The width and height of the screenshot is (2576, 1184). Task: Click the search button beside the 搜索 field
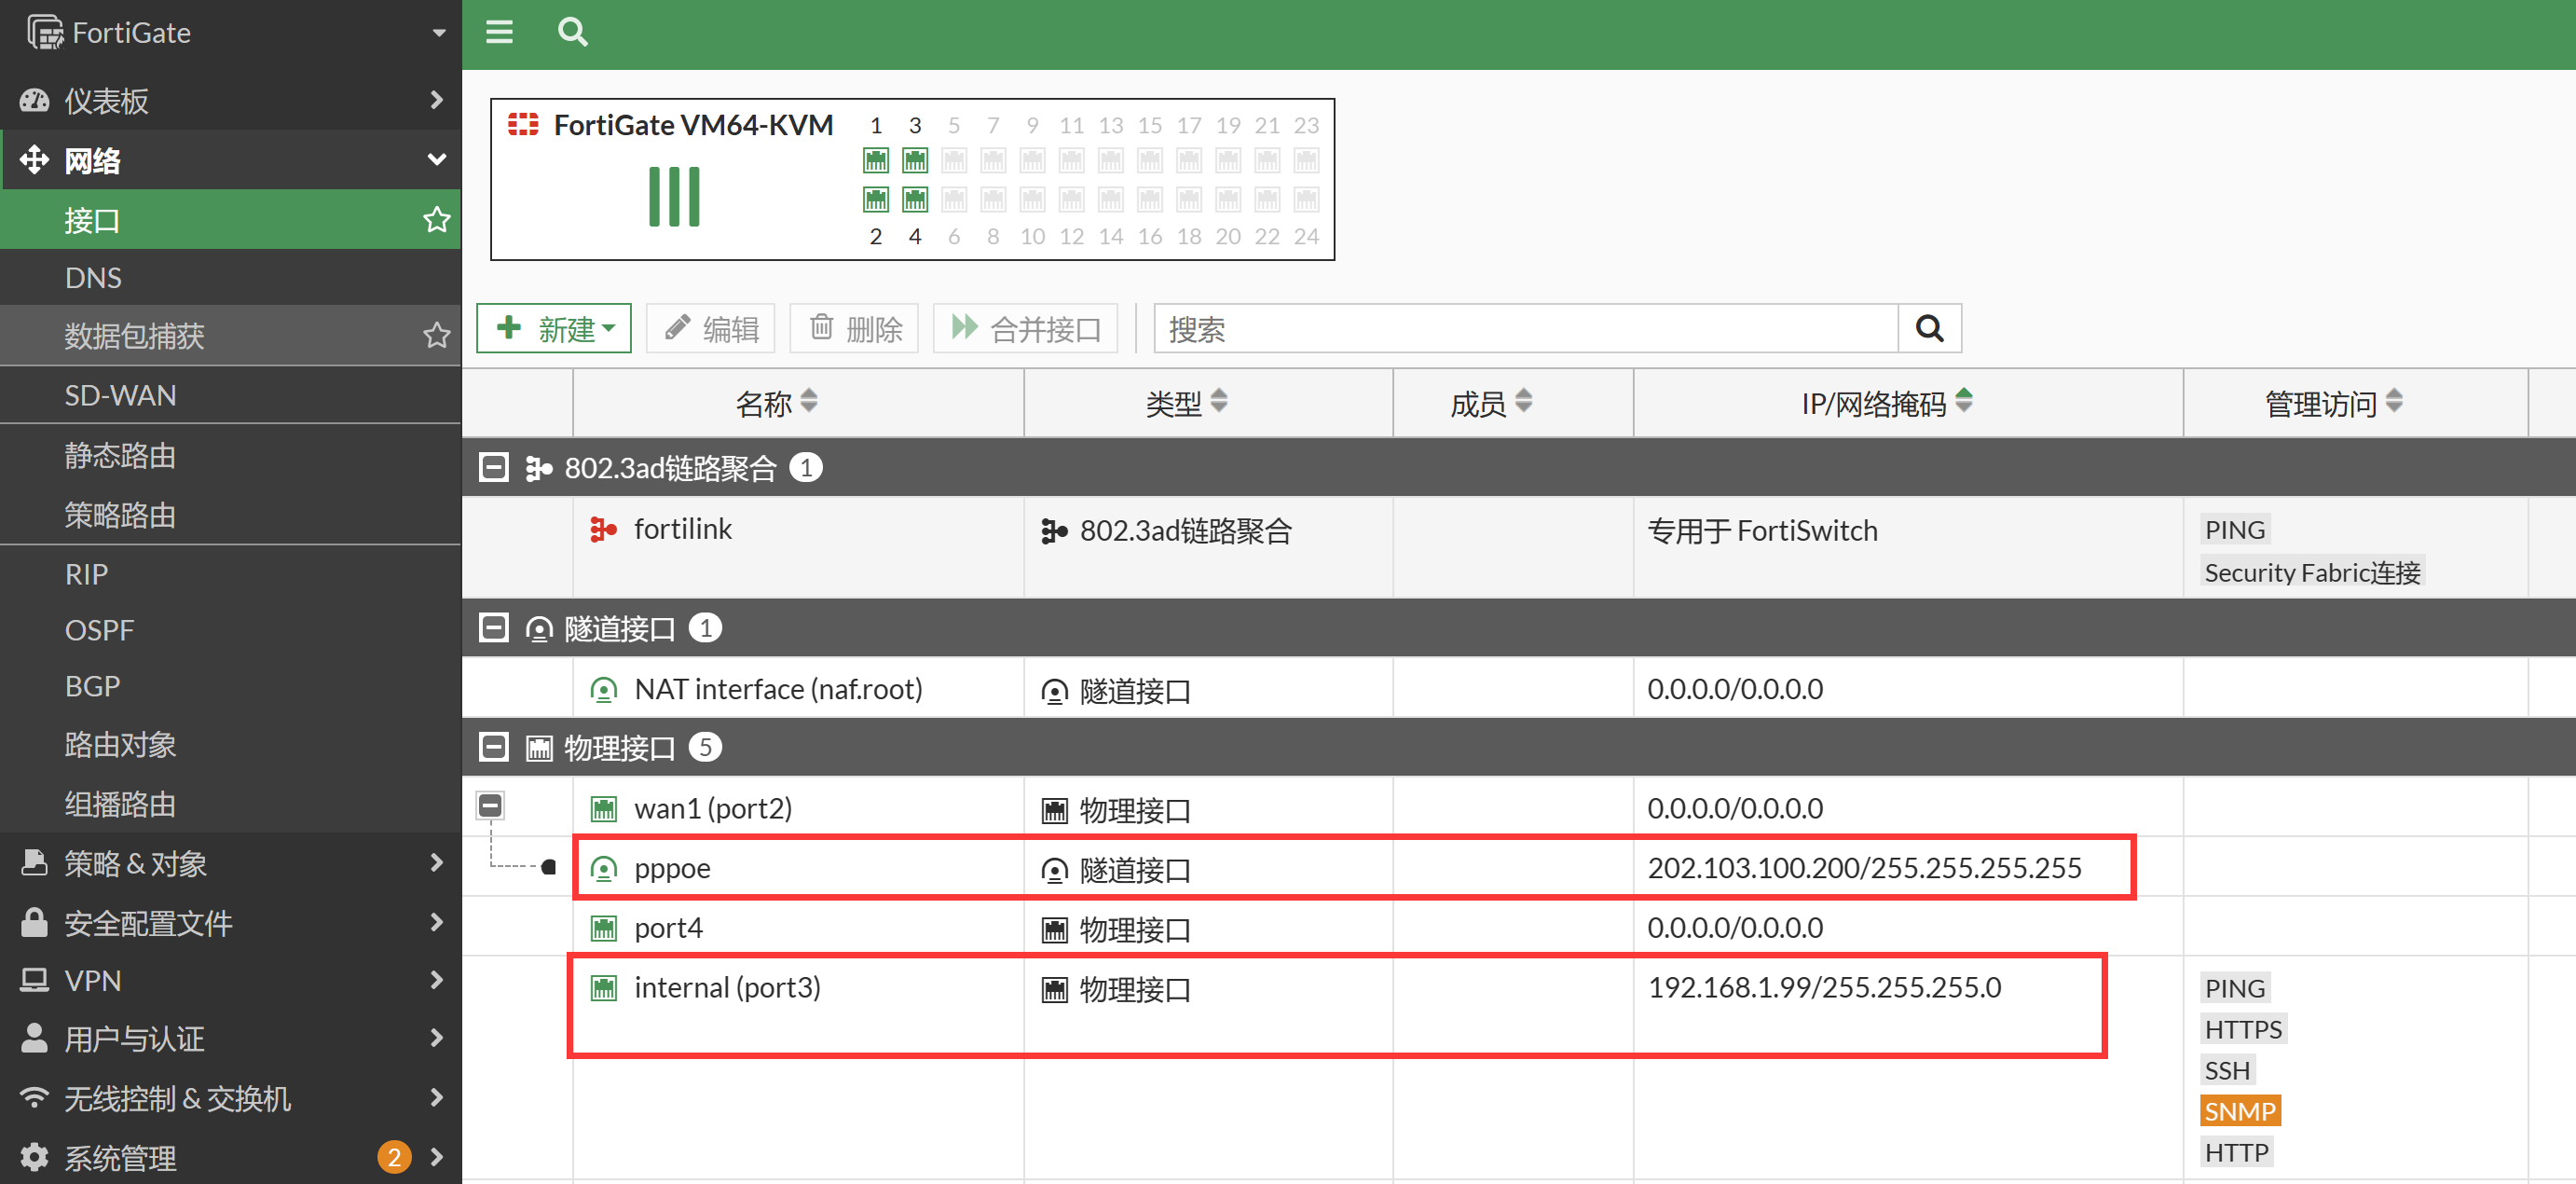[1929, 328]
